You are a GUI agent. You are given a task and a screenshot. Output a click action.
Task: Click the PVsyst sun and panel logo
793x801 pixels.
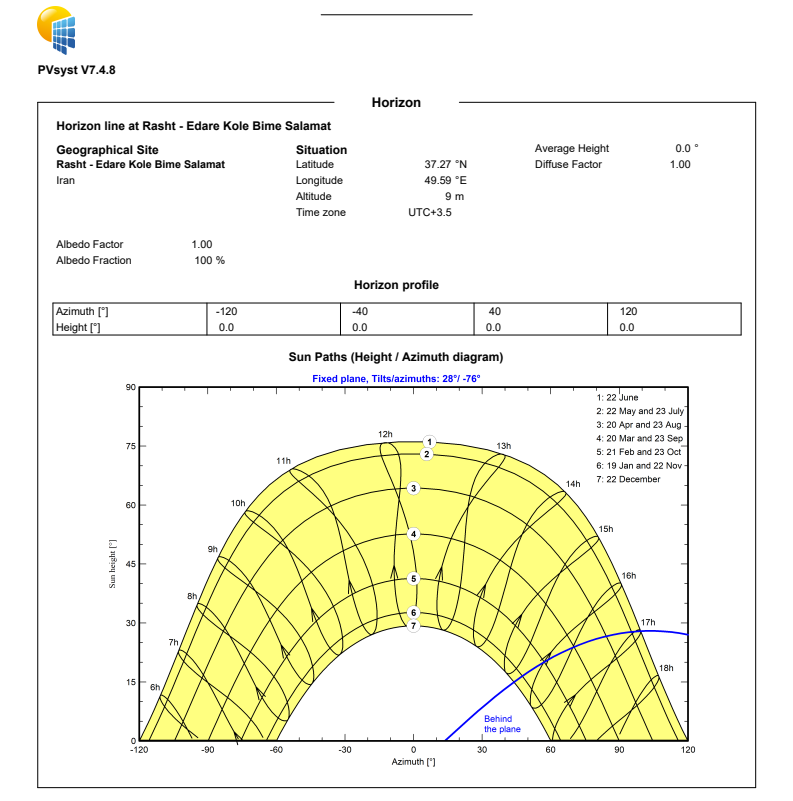tap(56, 30)
